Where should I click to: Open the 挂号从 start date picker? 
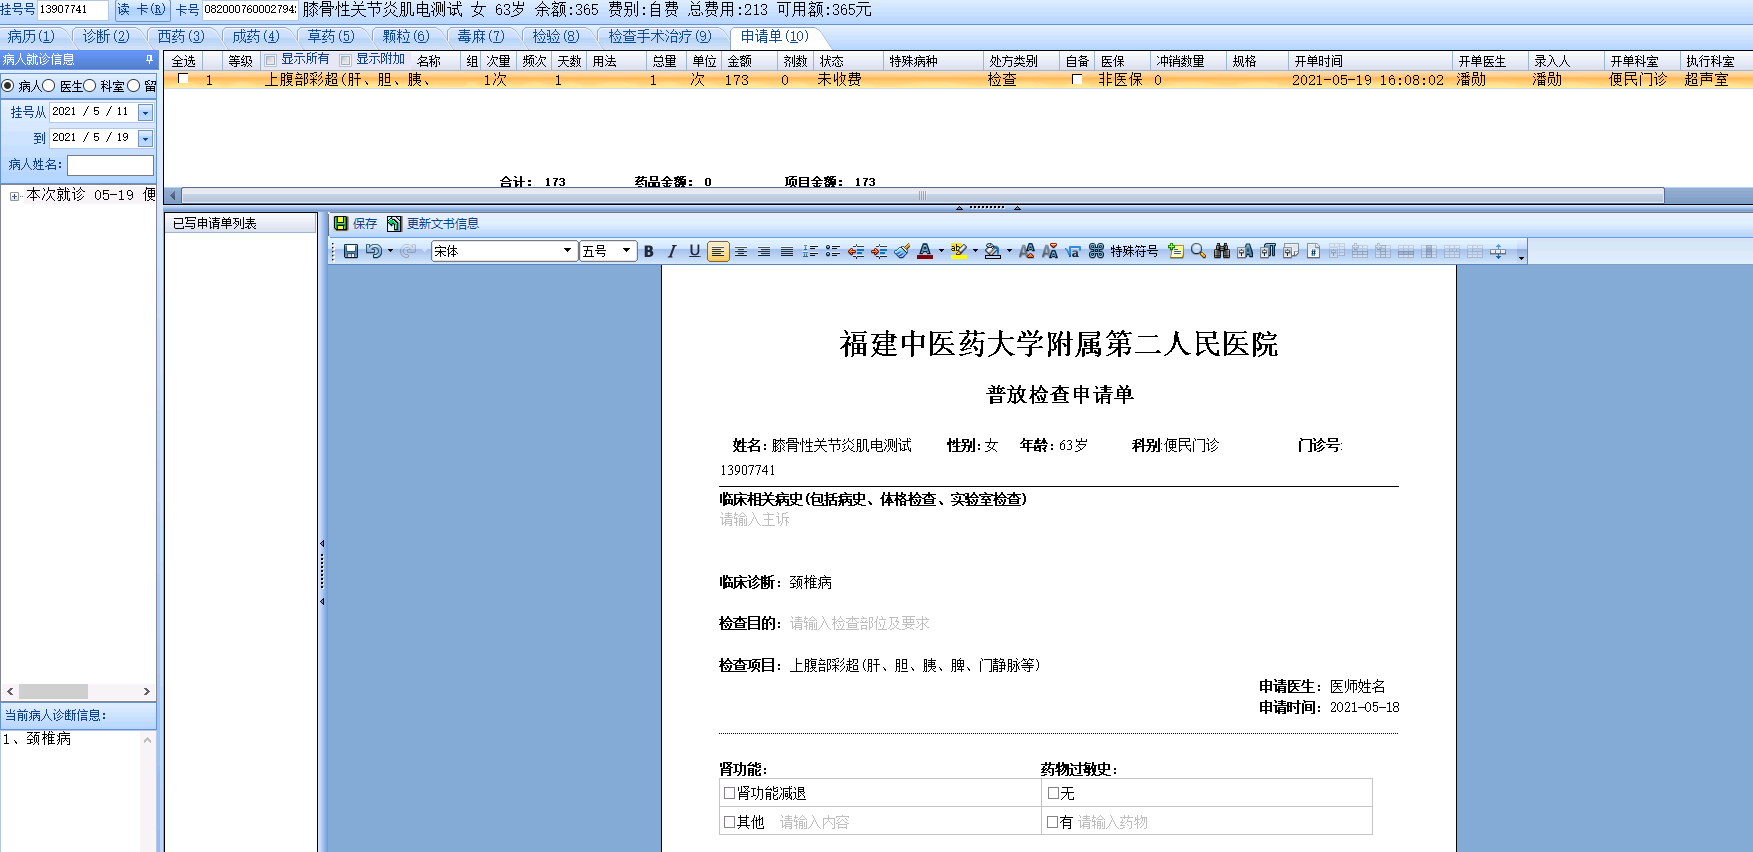tap(145, 112)
